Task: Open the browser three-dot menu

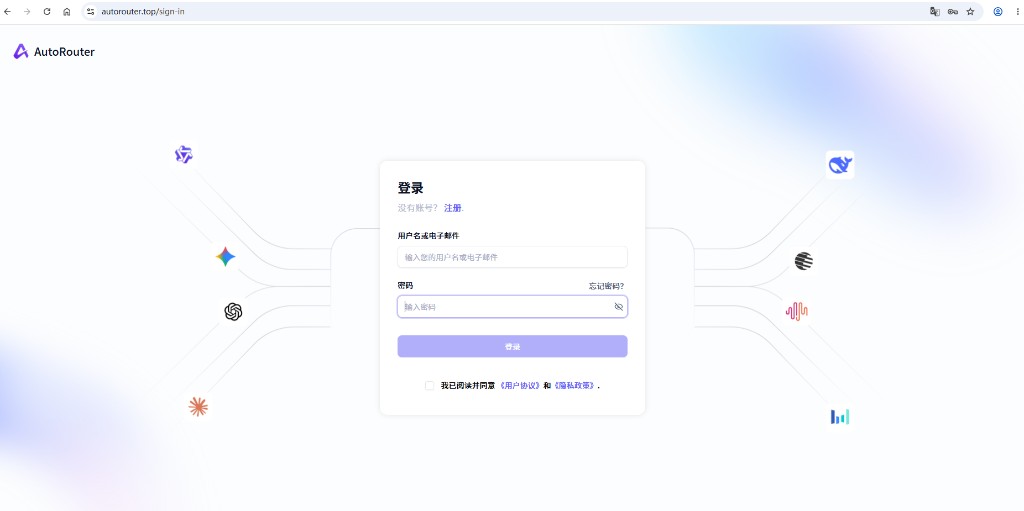Action: point(1017,12)
